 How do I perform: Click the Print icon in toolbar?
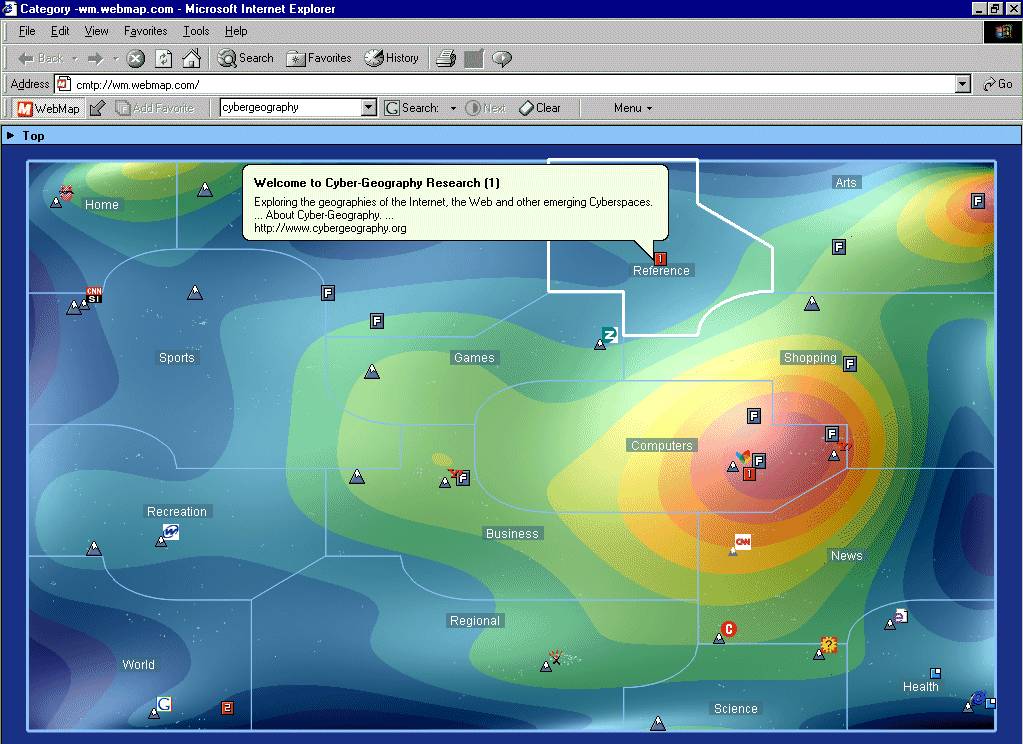(446, 59)
